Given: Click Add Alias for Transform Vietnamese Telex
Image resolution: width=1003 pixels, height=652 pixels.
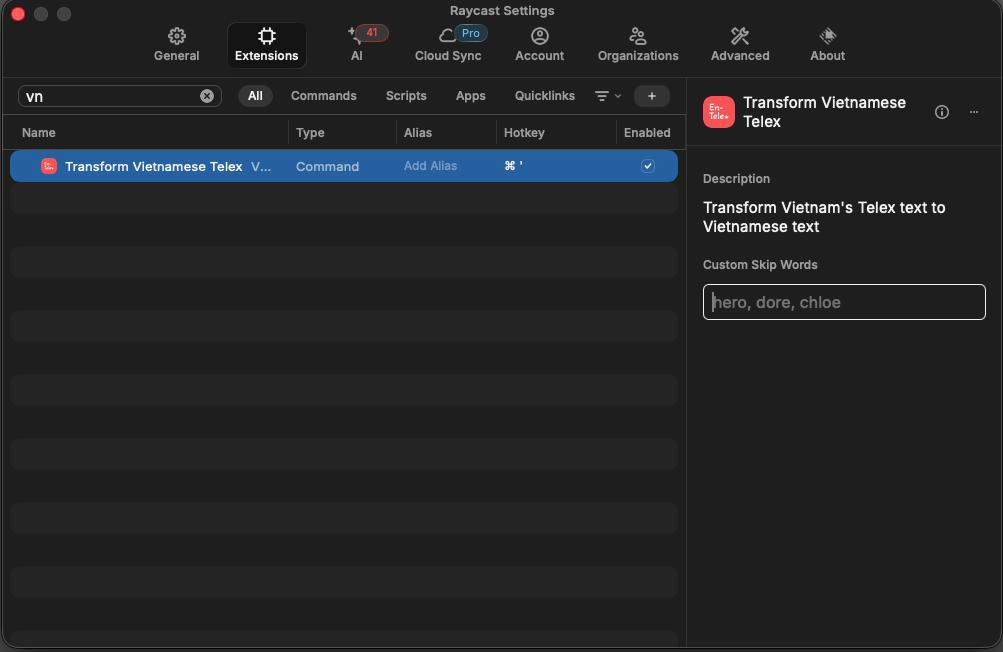Looking at the screenshot, I should pos(430,166).
